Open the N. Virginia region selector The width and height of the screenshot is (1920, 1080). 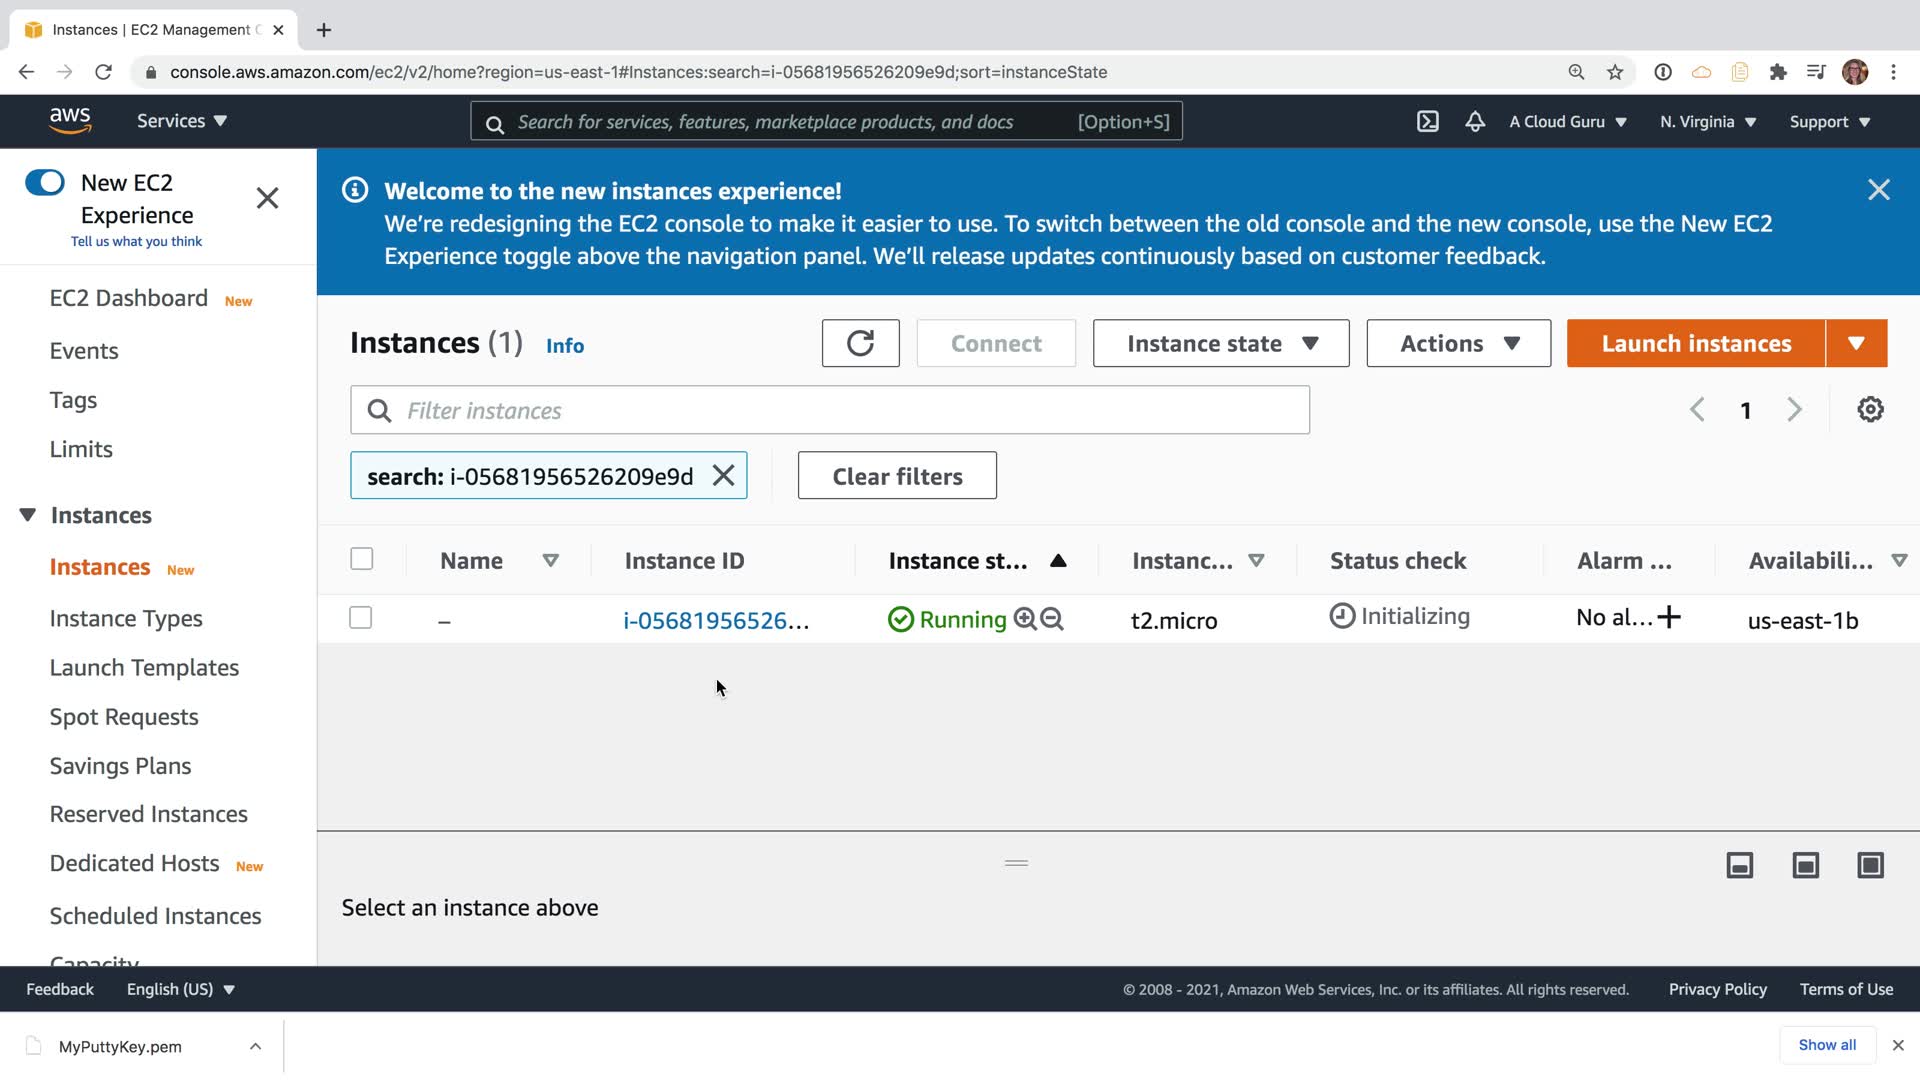point(1707,121)
